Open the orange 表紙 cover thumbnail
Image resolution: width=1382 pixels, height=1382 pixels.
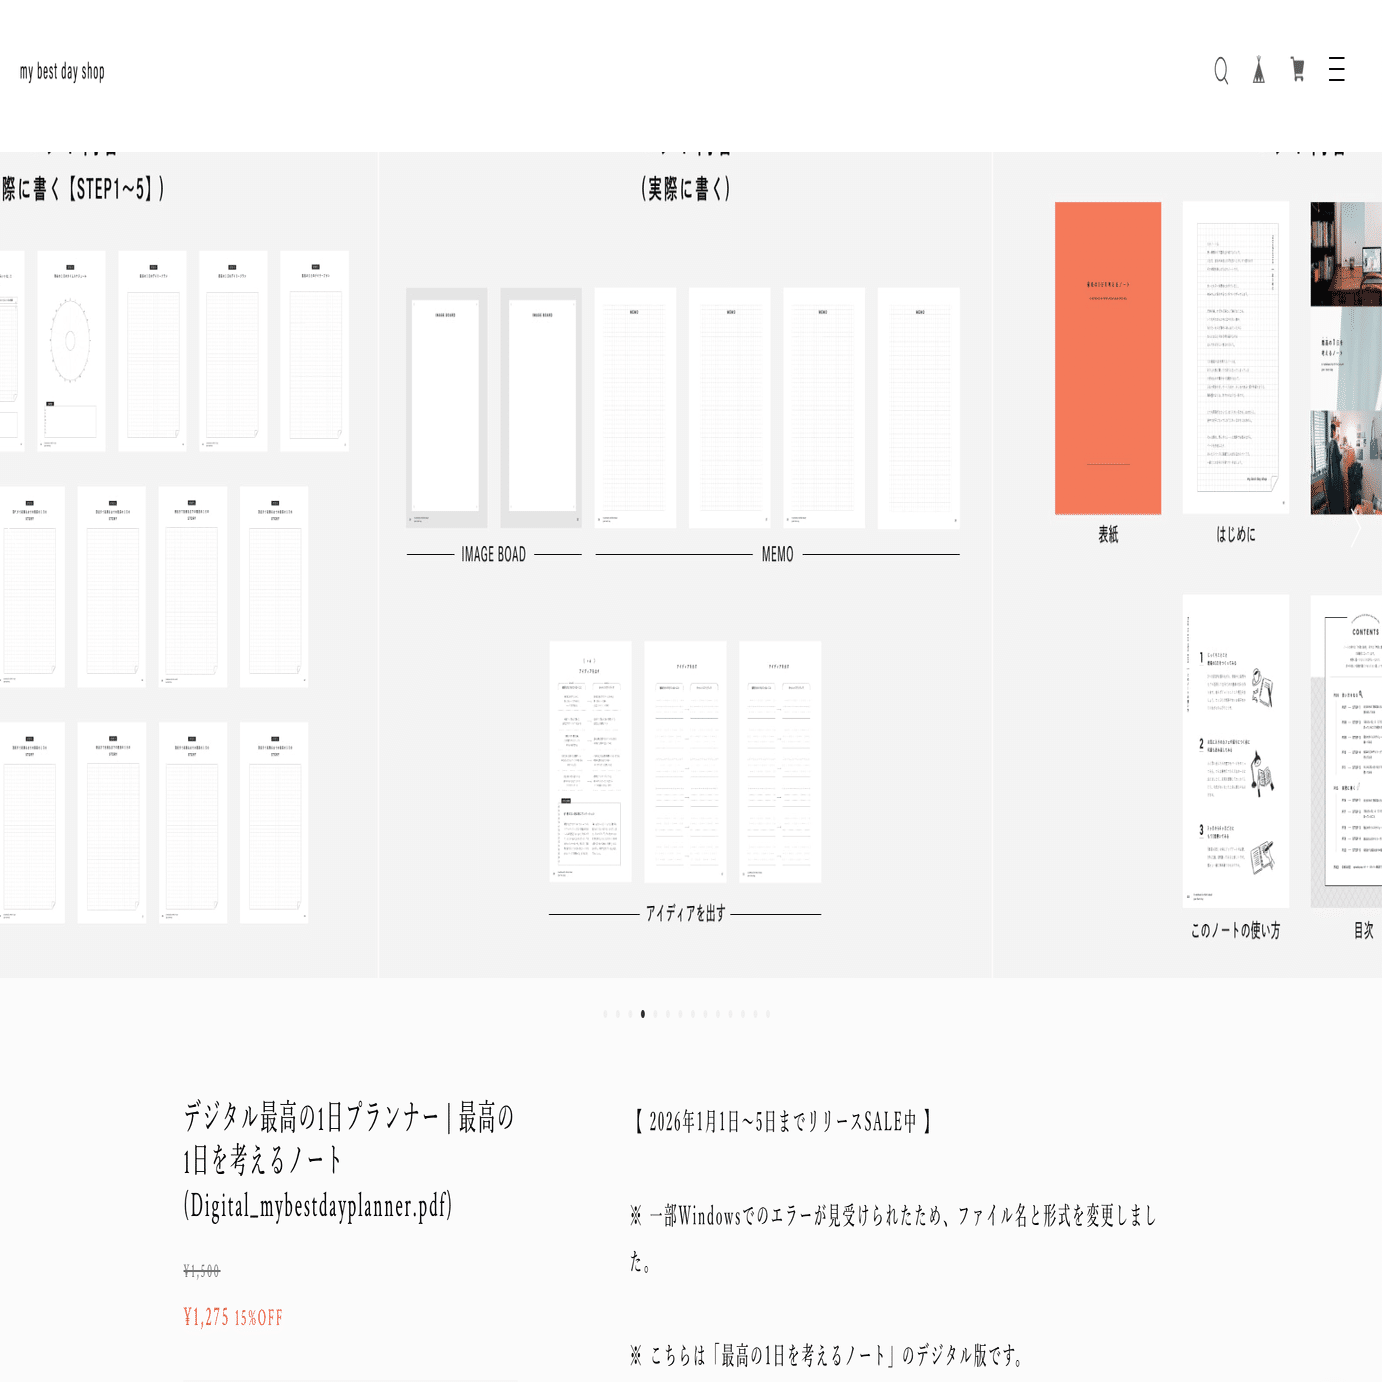click(1108, 358)
